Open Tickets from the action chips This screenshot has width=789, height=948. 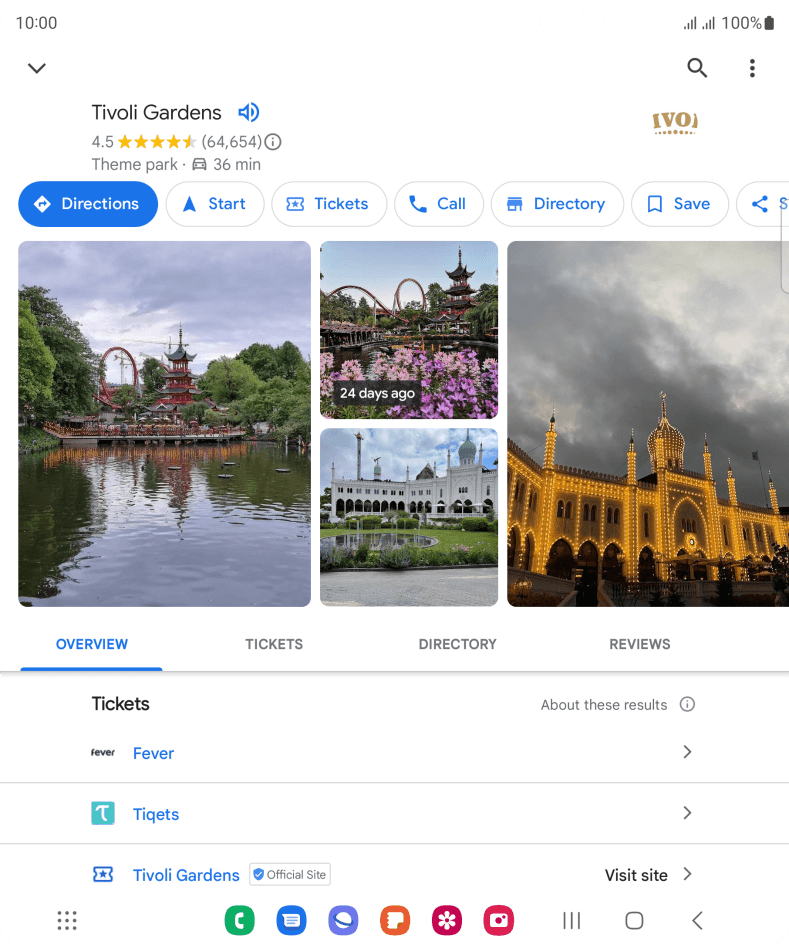329,204
